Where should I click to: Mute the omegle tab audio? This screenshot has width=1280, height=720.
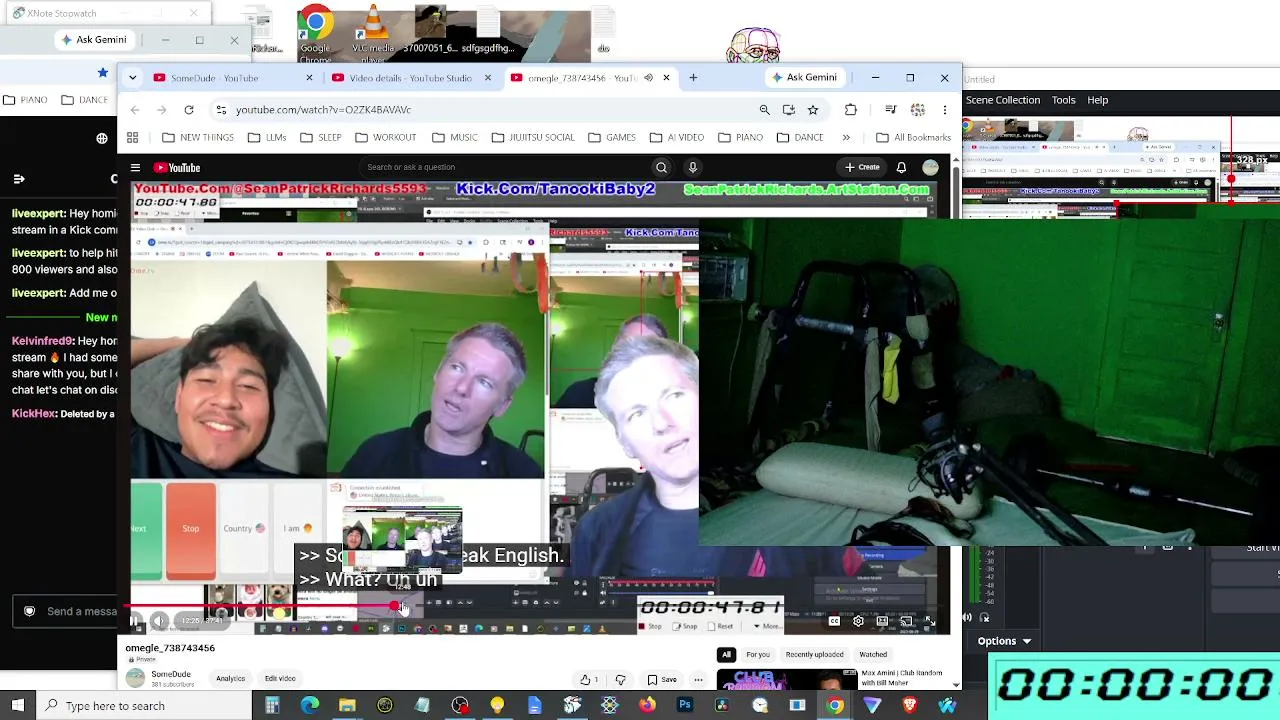(x=648, y=78)
